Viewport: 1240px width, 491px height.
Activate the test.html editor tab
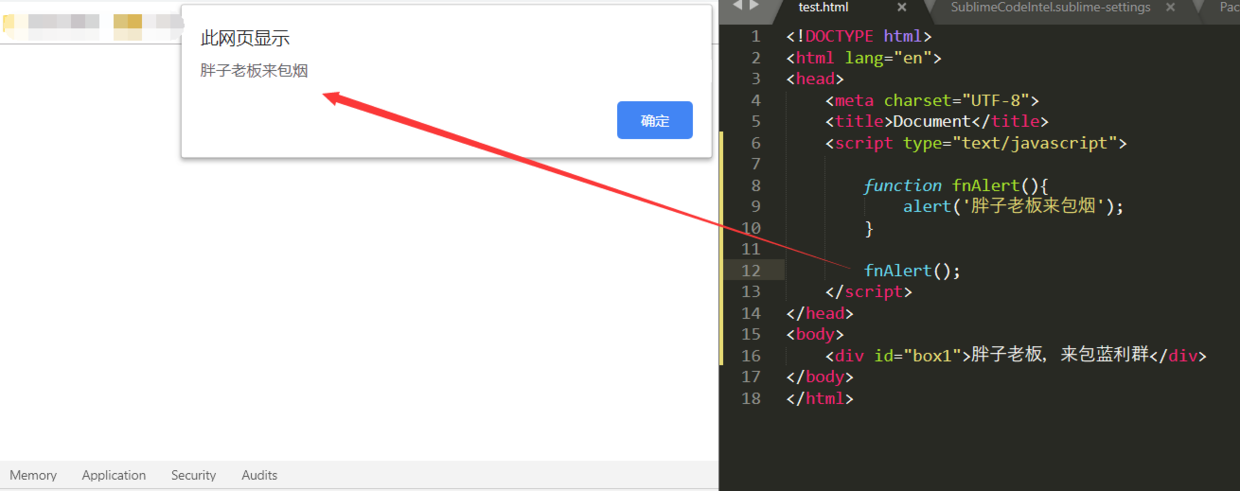click(824, 7)
